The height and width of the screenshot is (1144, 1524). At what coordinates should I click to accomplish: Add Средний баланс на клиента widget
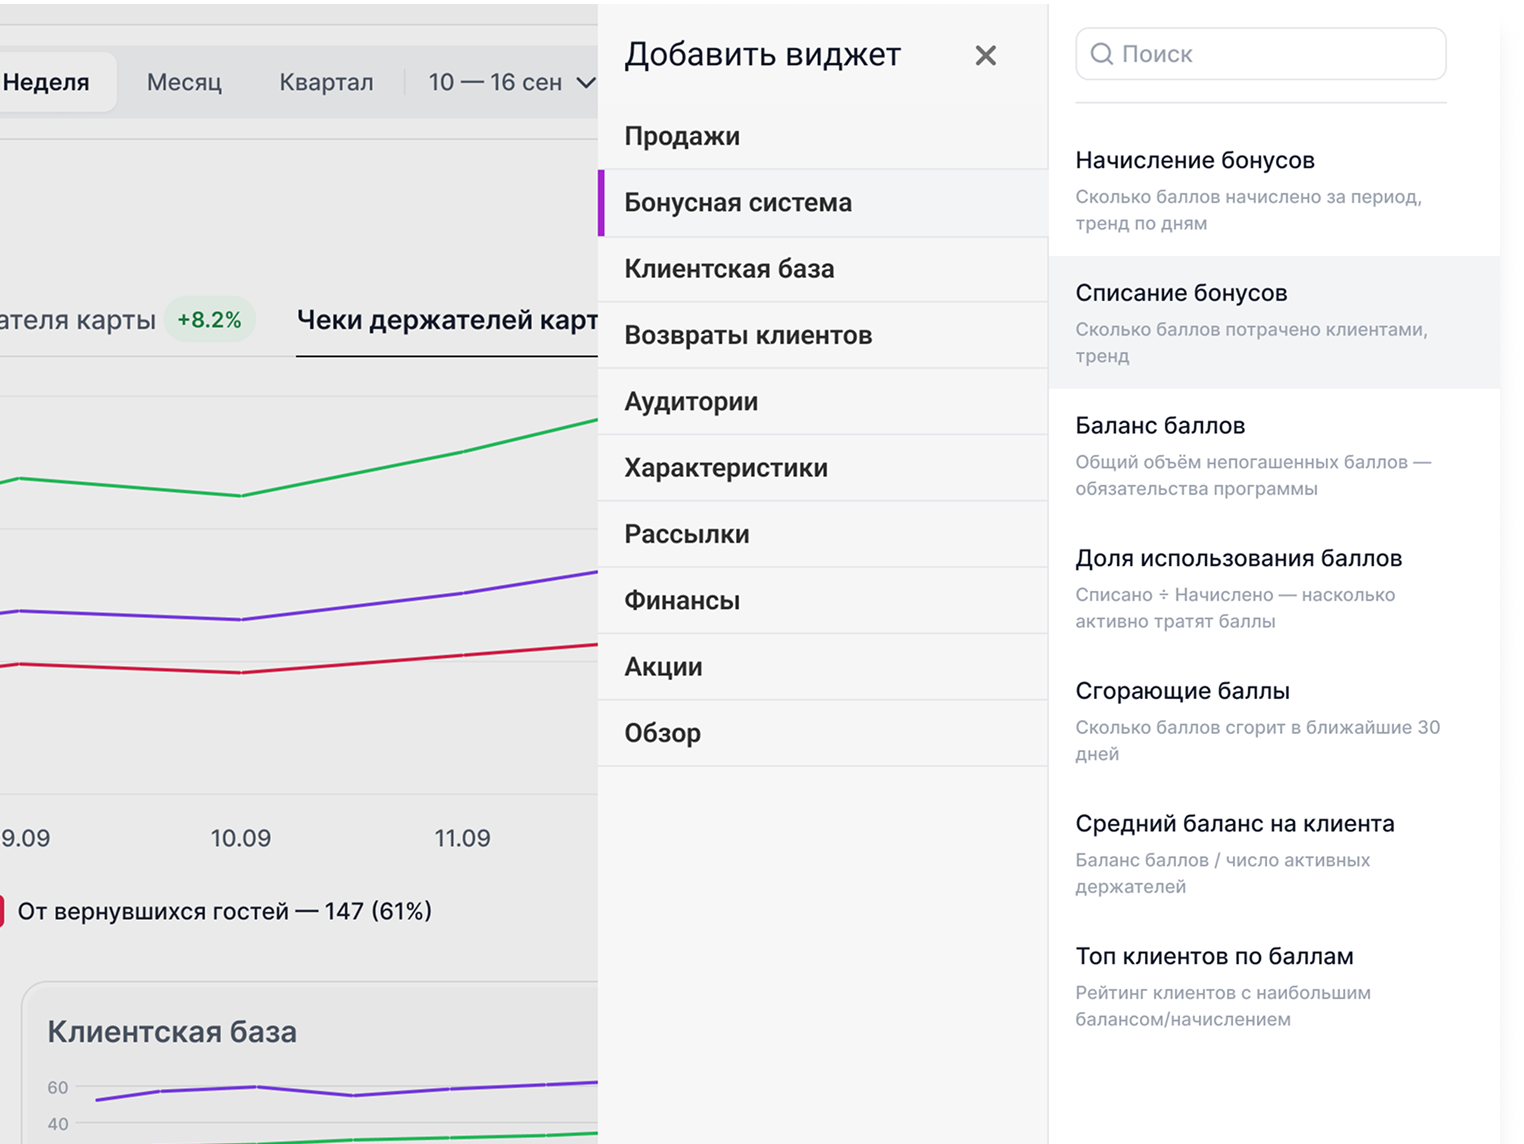(1274, 853)
